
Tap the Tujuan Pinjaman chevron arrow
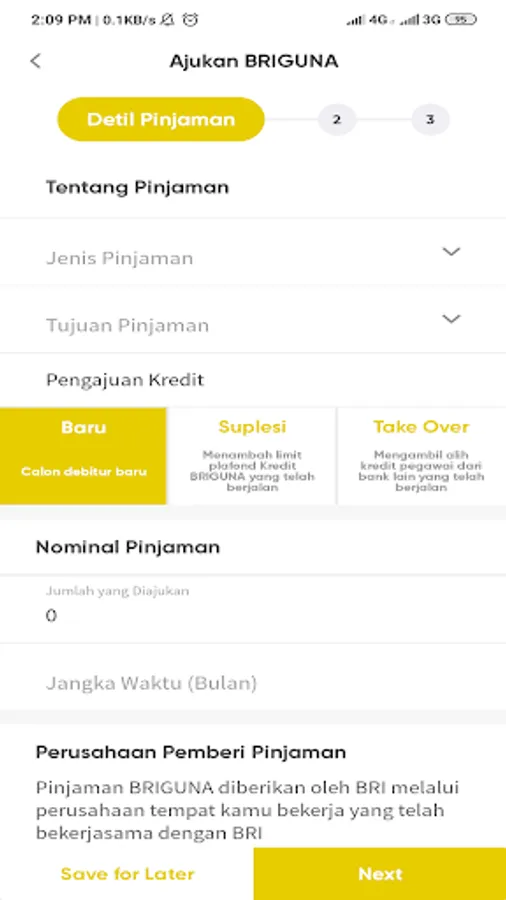click(x=451, y=319)
